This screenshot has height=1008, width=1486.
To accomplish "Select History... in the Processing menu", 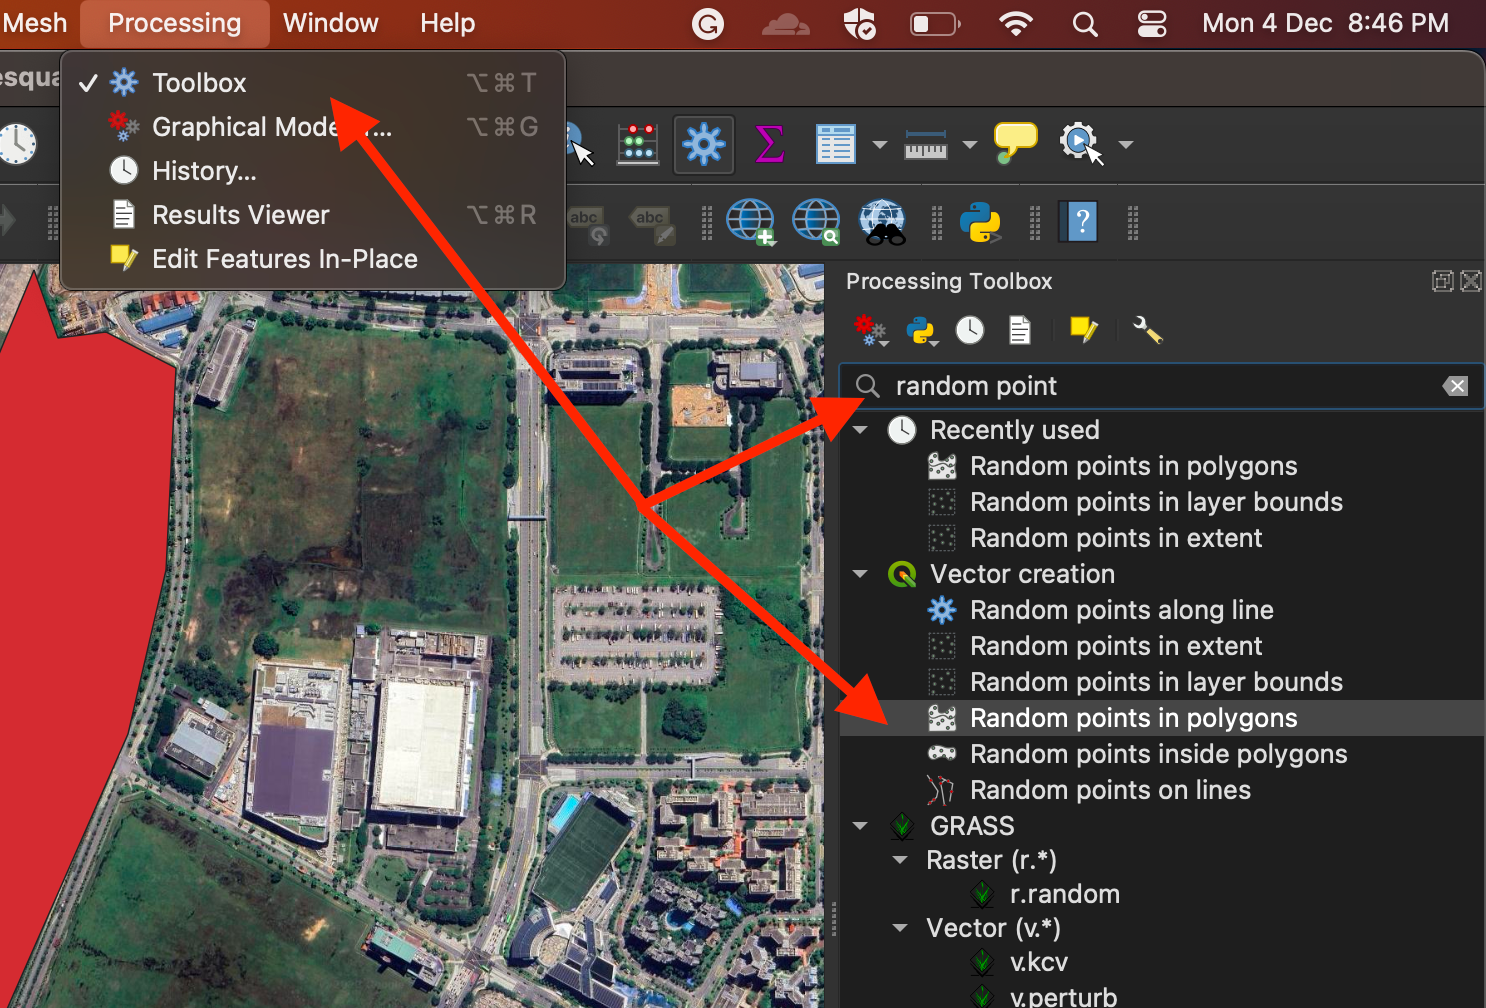I will [x=313, y=171].
